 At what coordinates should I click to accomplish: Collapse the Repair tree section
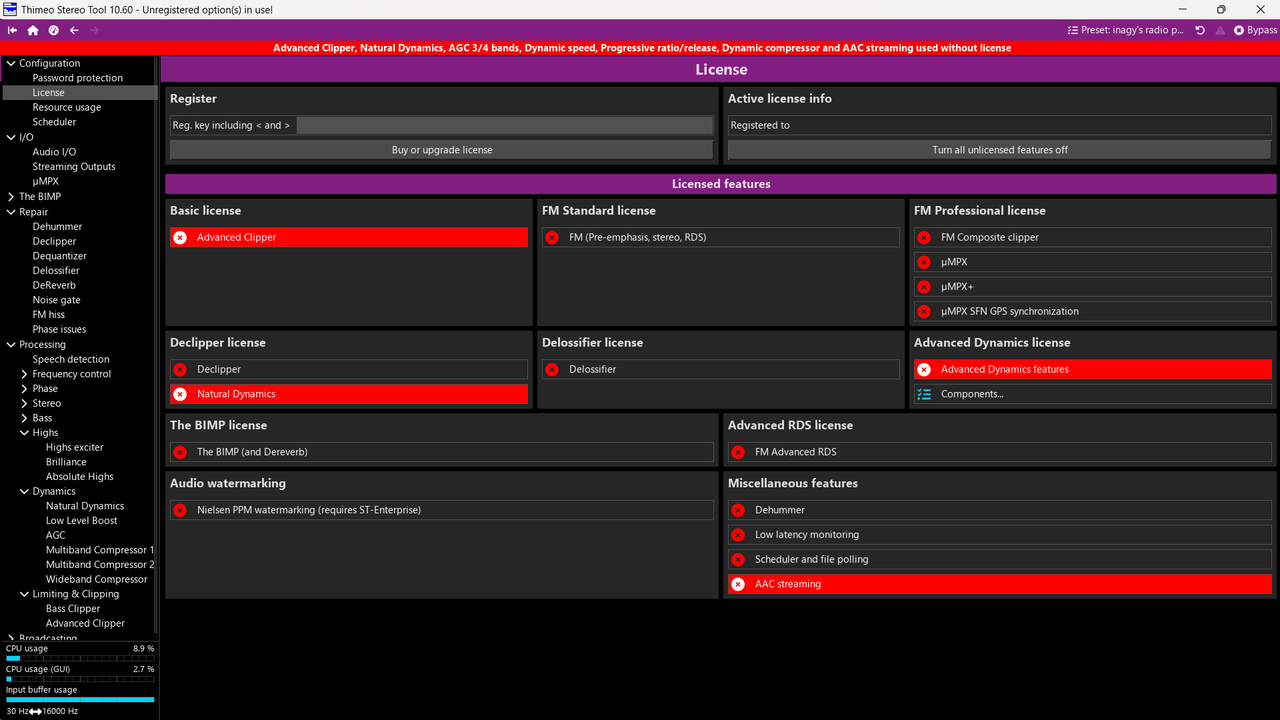click(x=11, y=212)
